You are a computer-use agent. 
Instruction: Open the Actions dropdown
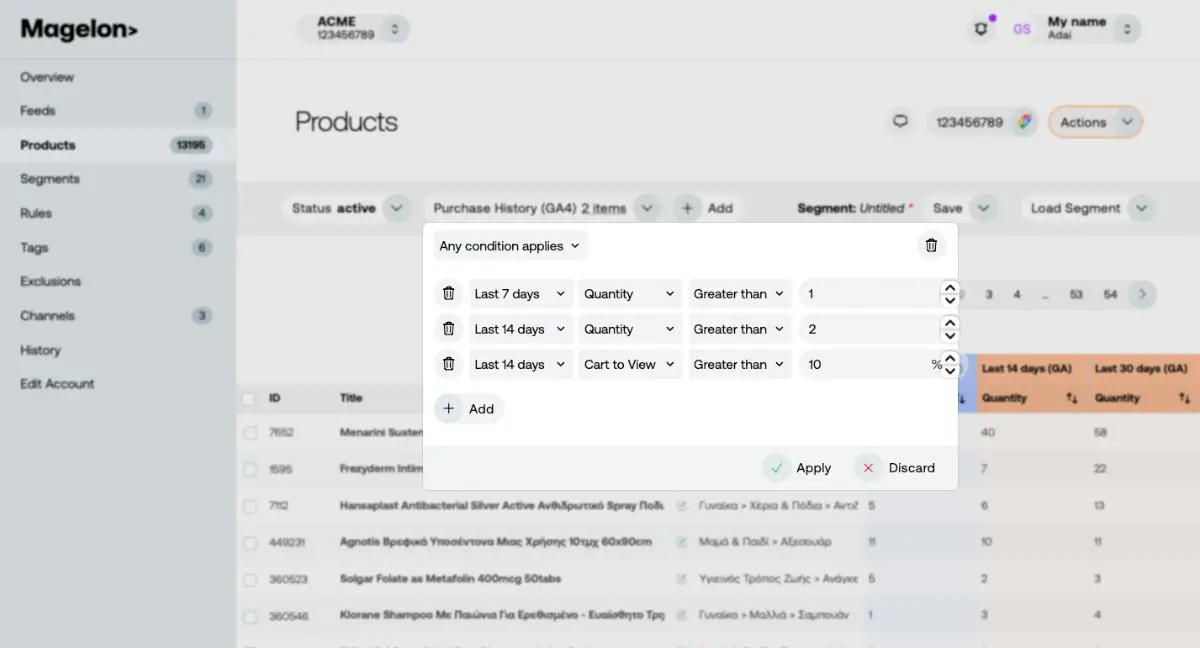pyautogui.click(x=1095, y=122)
